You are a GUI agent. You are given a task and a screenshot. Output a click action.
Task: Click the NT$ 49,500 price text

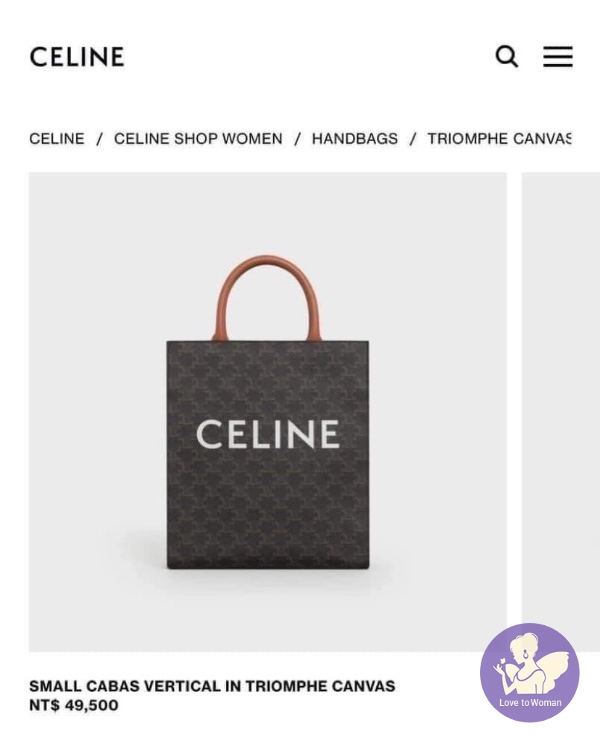74,705
